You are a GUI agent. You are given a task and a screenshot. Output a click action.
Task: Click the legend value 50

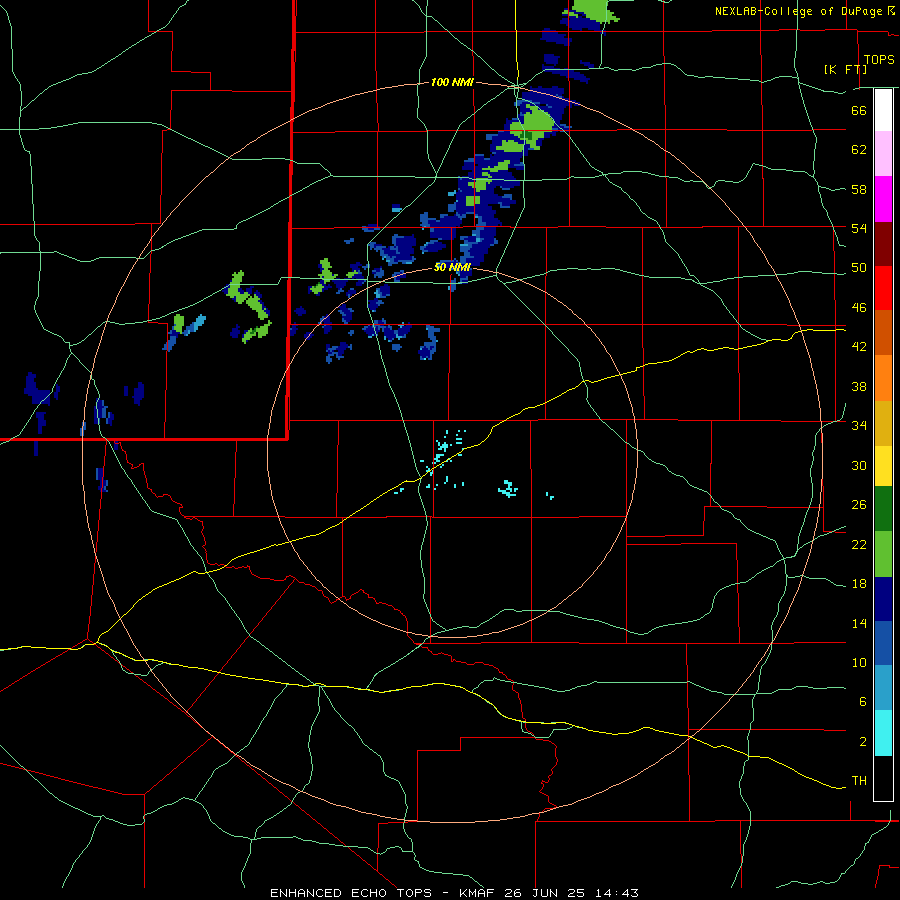click(859, 267)
